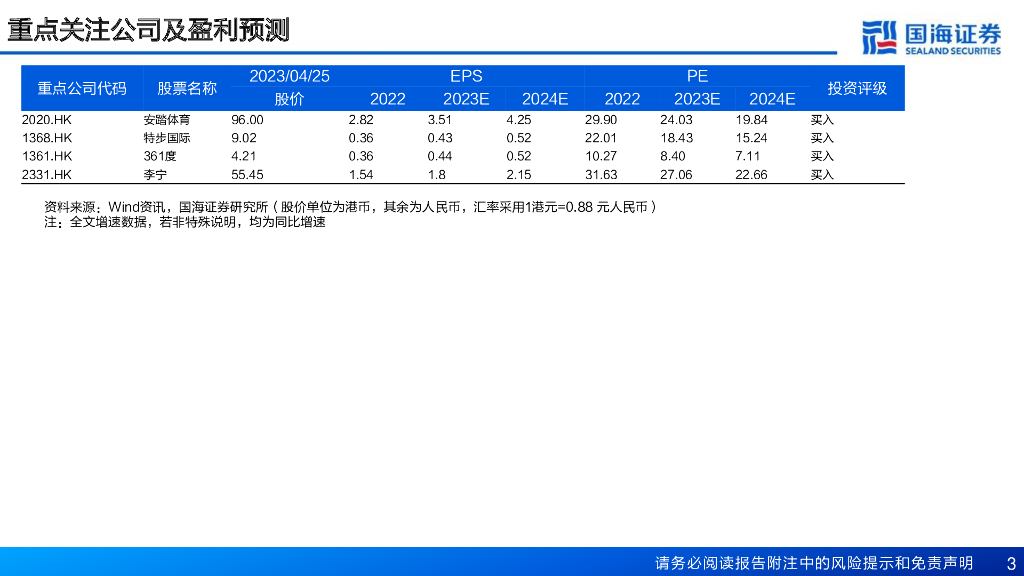Screen dimensions: 1024x576
Task: Click the 8.40 PE value
Action: click(673, 157)
